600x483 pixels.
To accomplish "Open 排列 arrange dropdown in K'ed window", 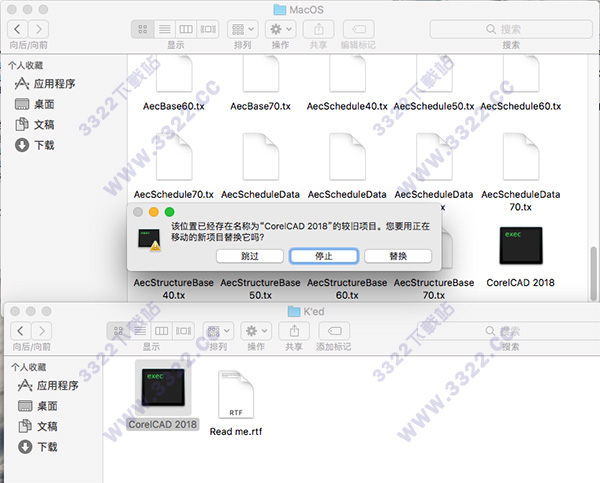I will click(218, 331).
